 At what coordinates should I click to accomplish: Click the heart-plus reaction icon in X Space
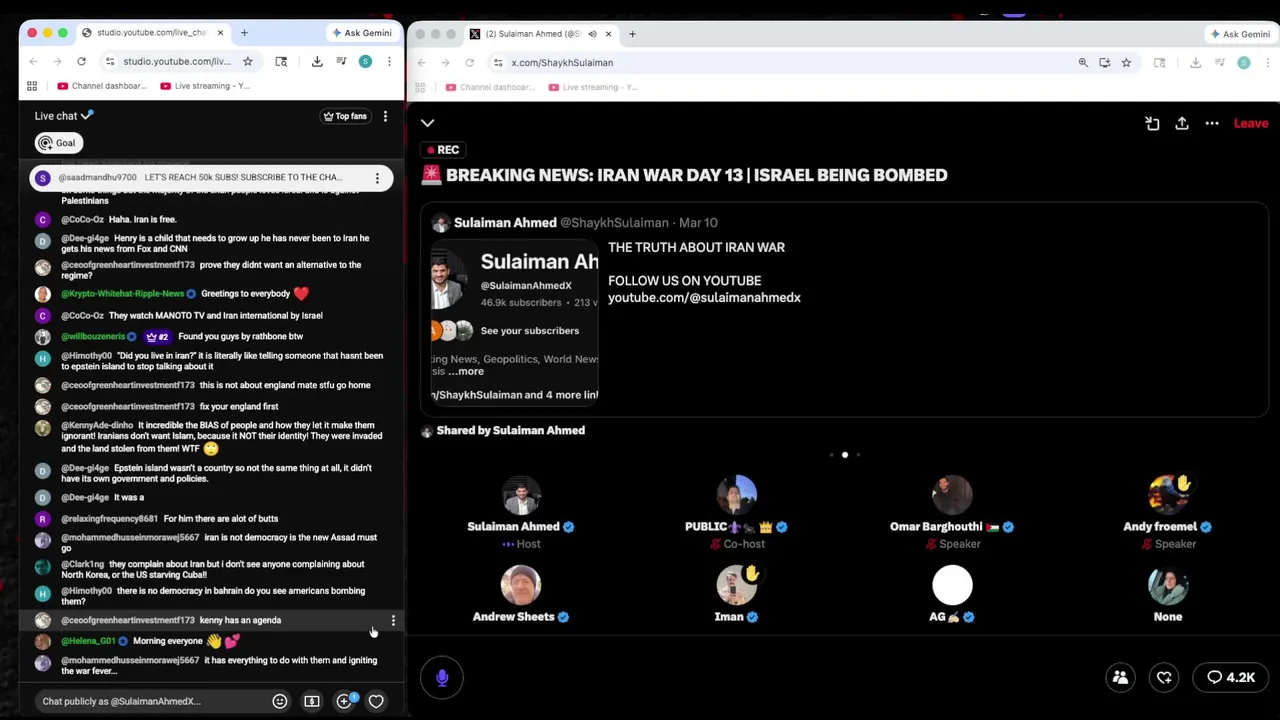[1164, 677]
